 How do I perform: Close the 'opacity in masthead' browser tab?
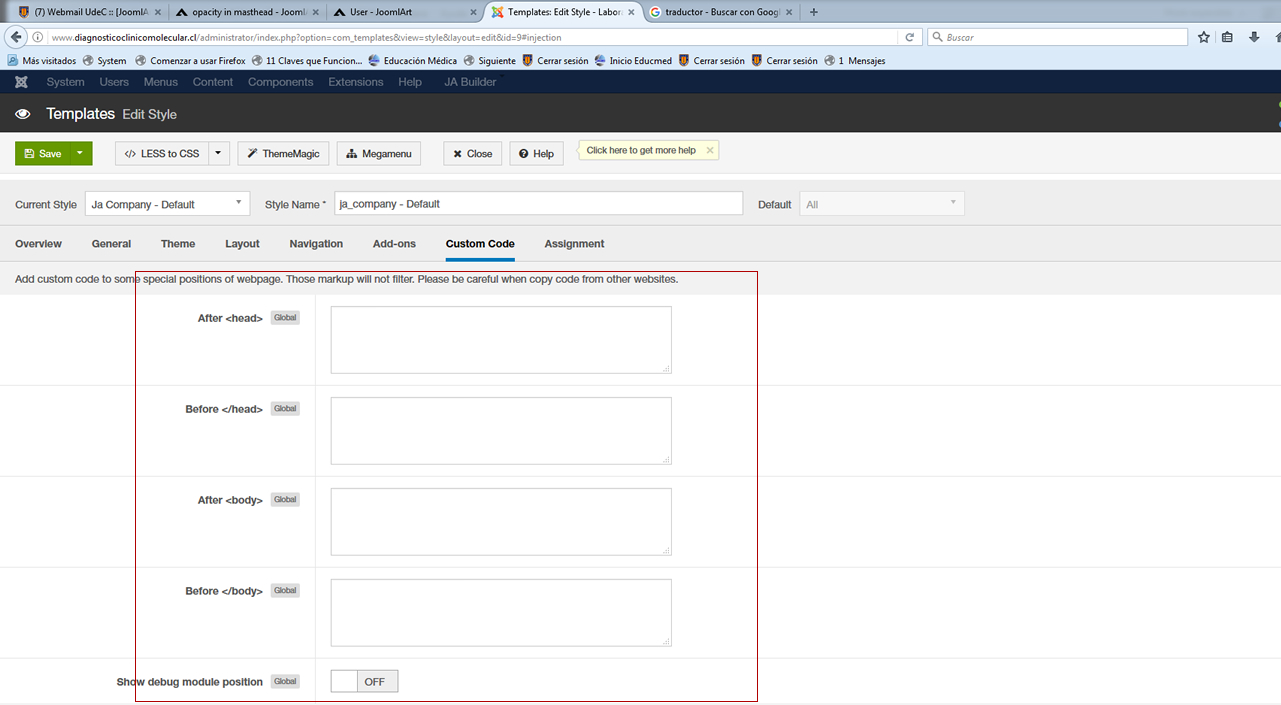pos(314,12)
